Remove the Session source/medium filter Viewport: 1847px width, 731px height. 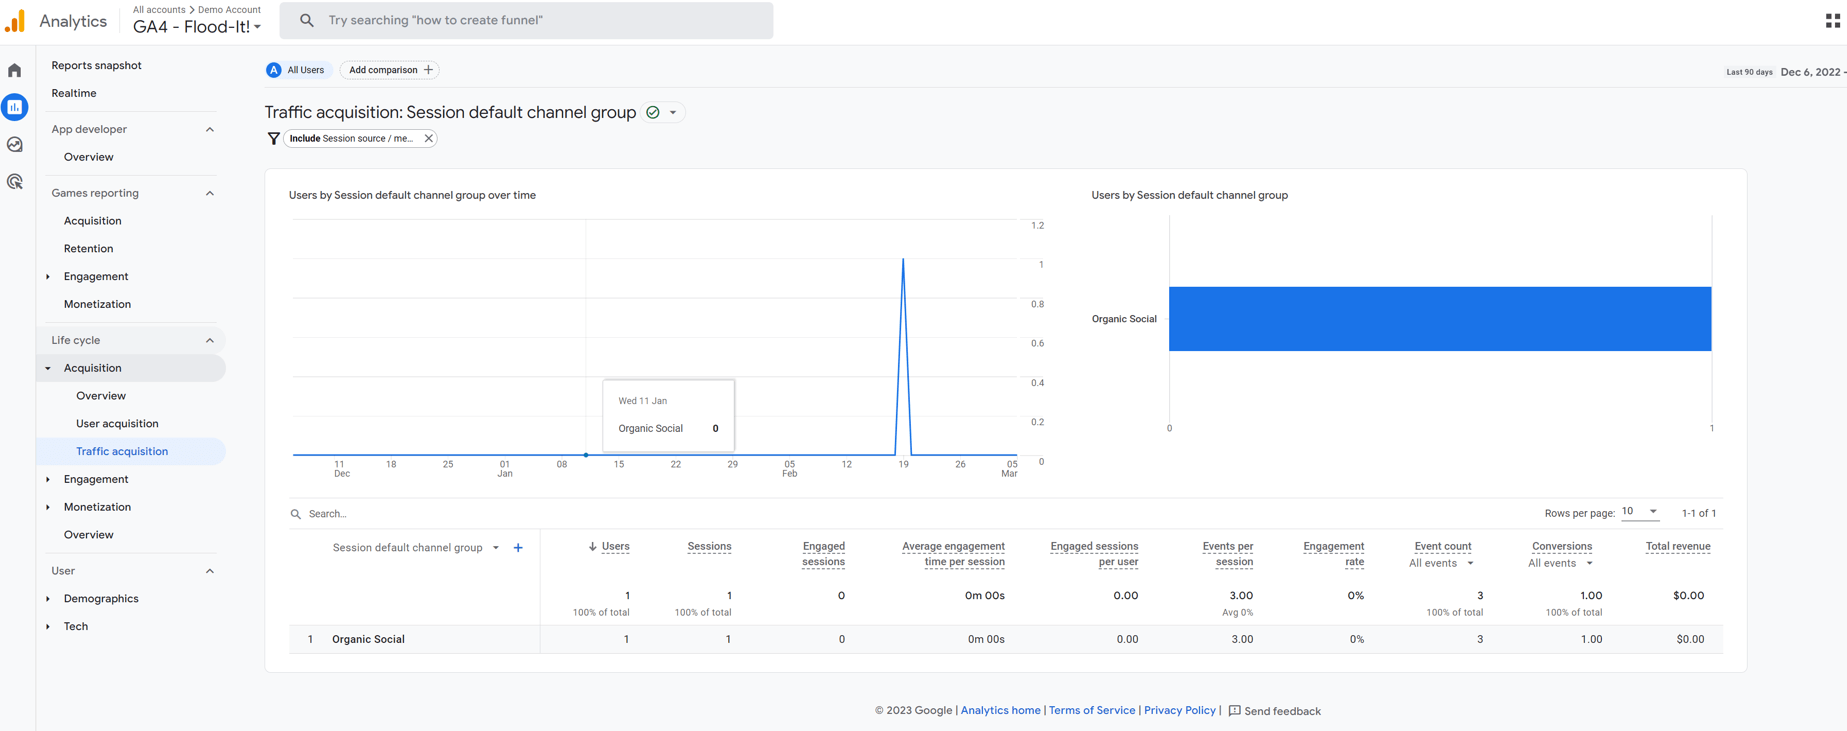[428, 139]
